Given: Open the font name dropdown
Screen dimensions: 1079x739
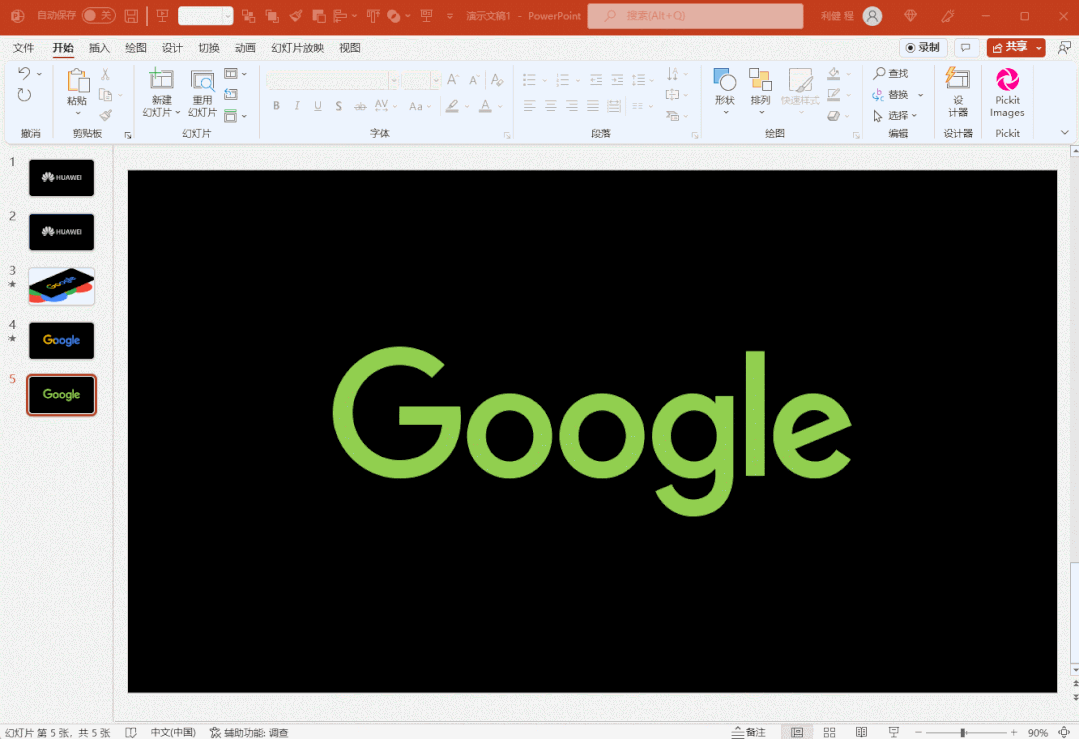Looking at the screenshot, I should click(394, 81).
